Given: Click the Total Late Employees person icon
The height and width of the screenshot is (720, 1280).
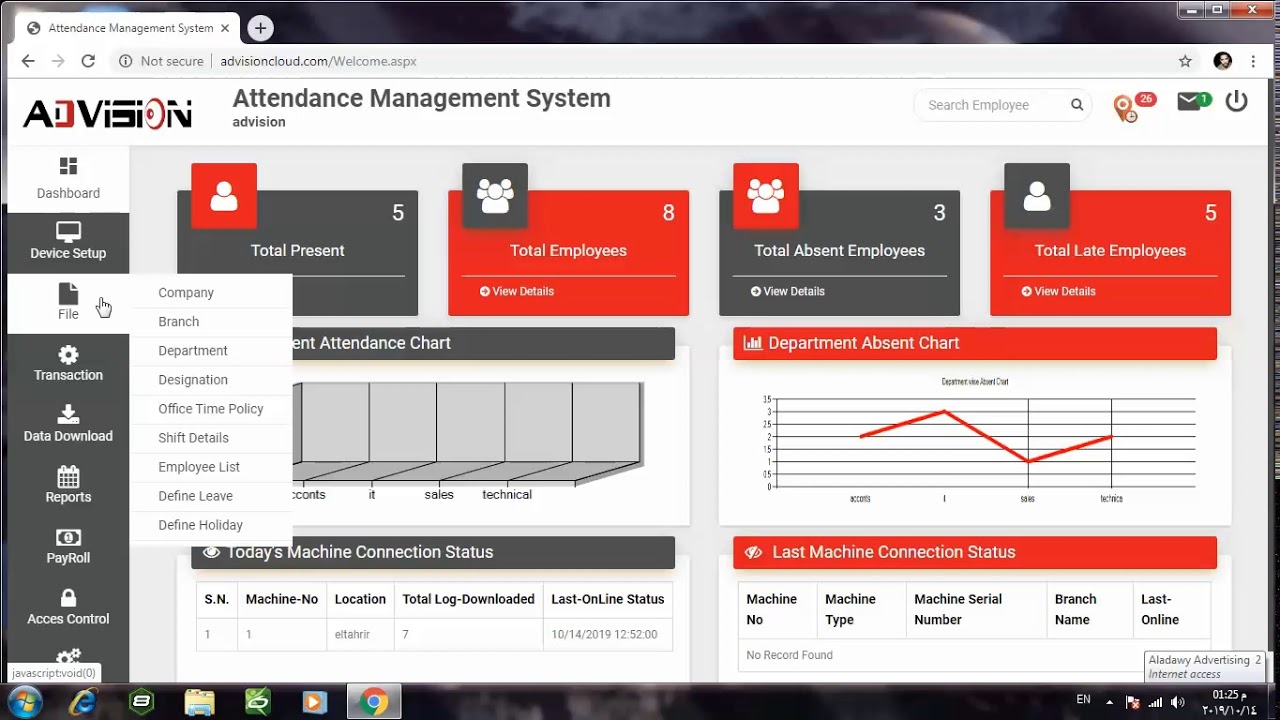Looking at the screenshot, I should point(1037,196).
